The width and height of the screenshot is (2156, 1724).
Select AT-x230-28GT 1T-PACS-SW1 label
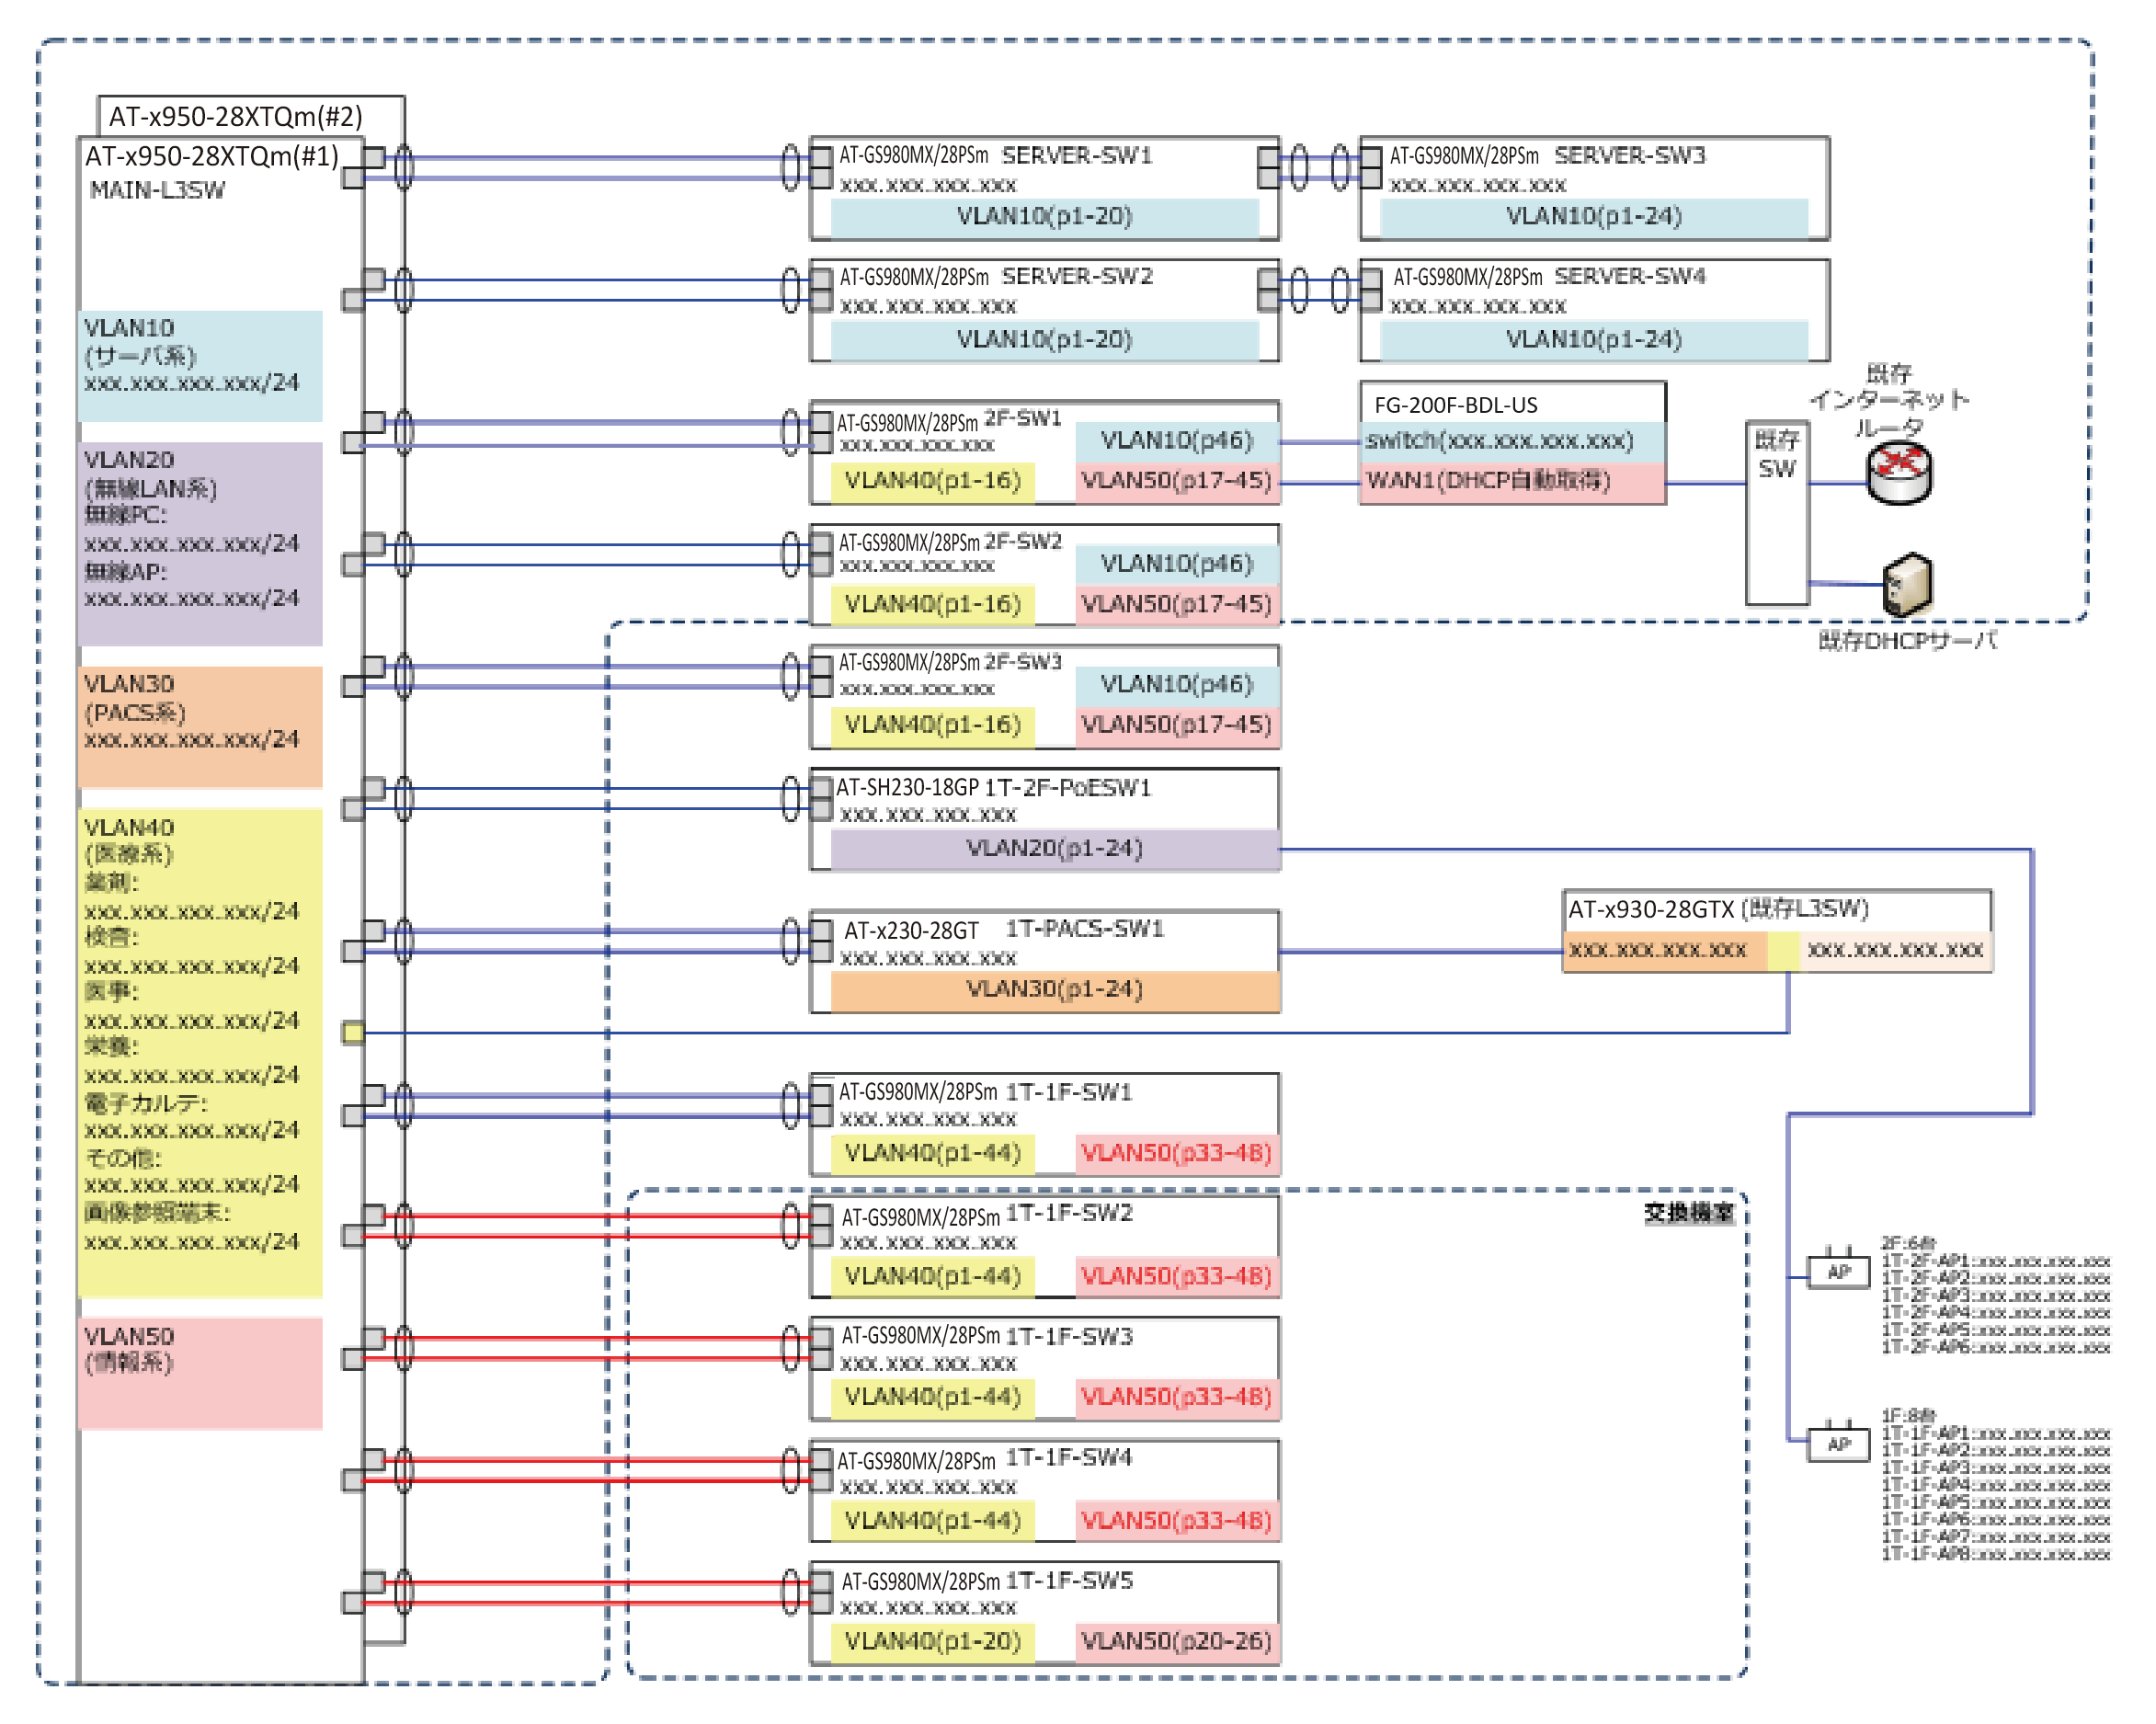[1004, 930]
